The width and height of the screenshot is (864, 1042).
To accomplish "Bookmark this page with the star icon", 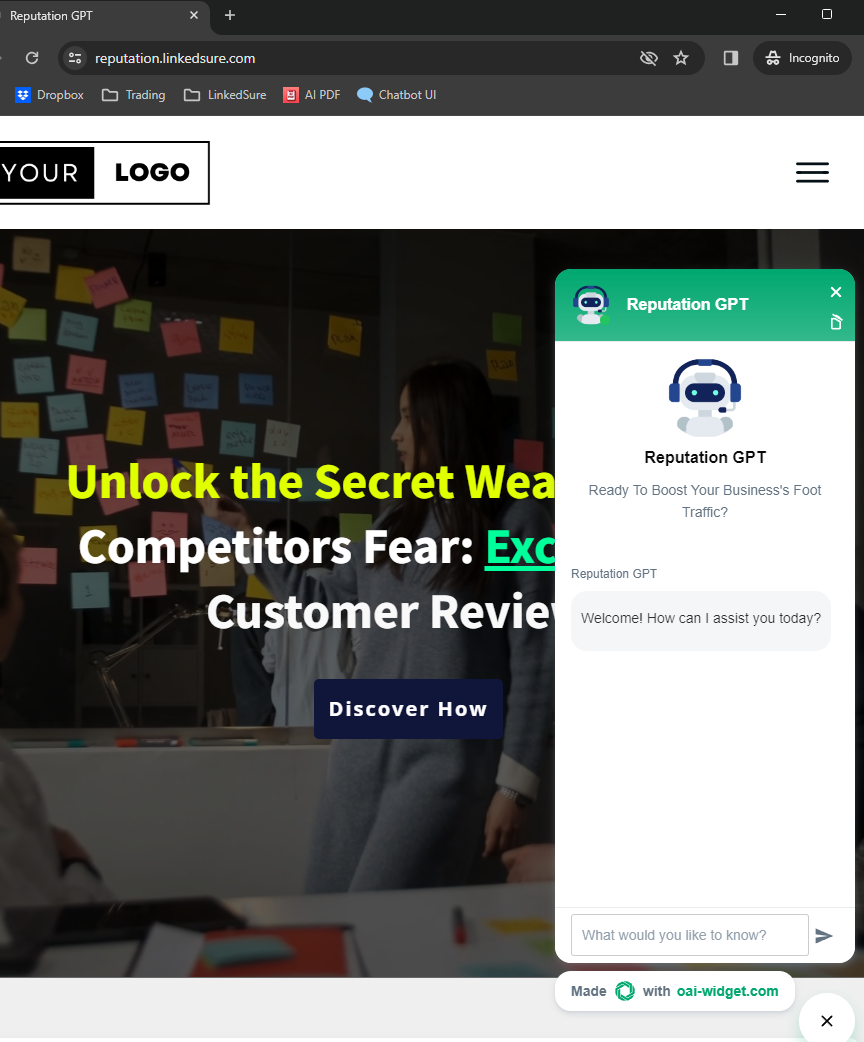I will [x=681, y=58].
